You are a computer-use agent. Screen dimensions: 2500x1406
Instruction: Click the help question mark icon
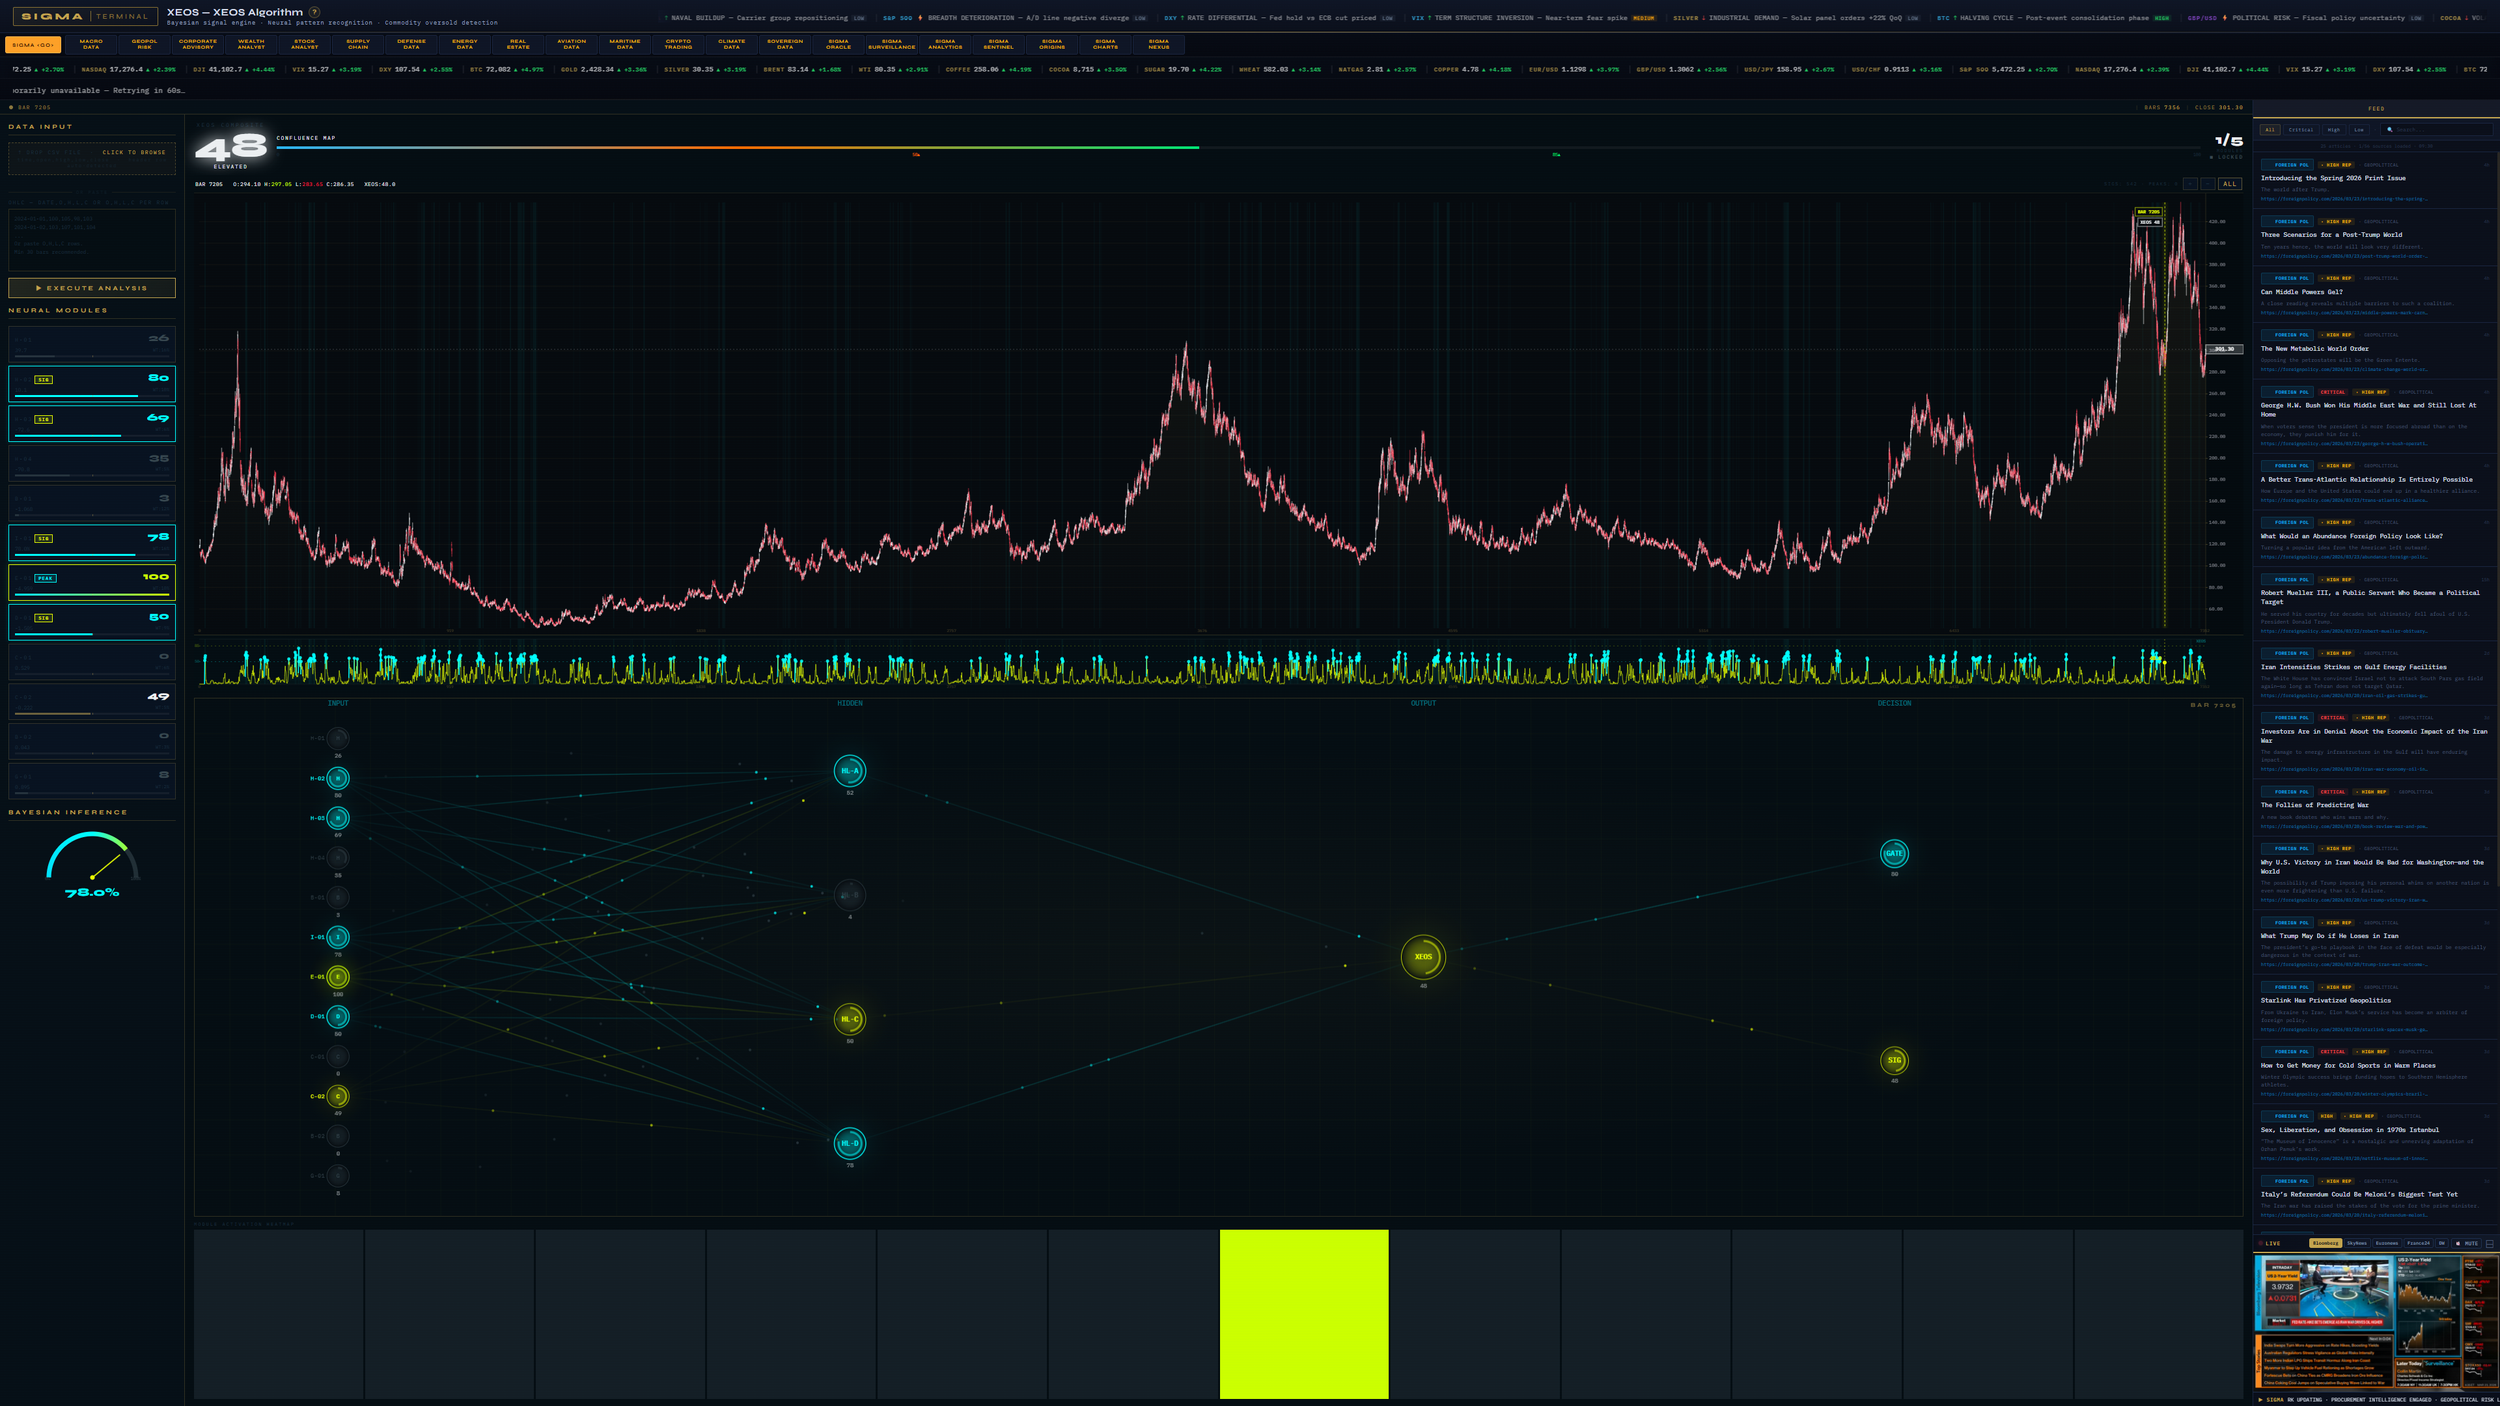pos(314,12)
